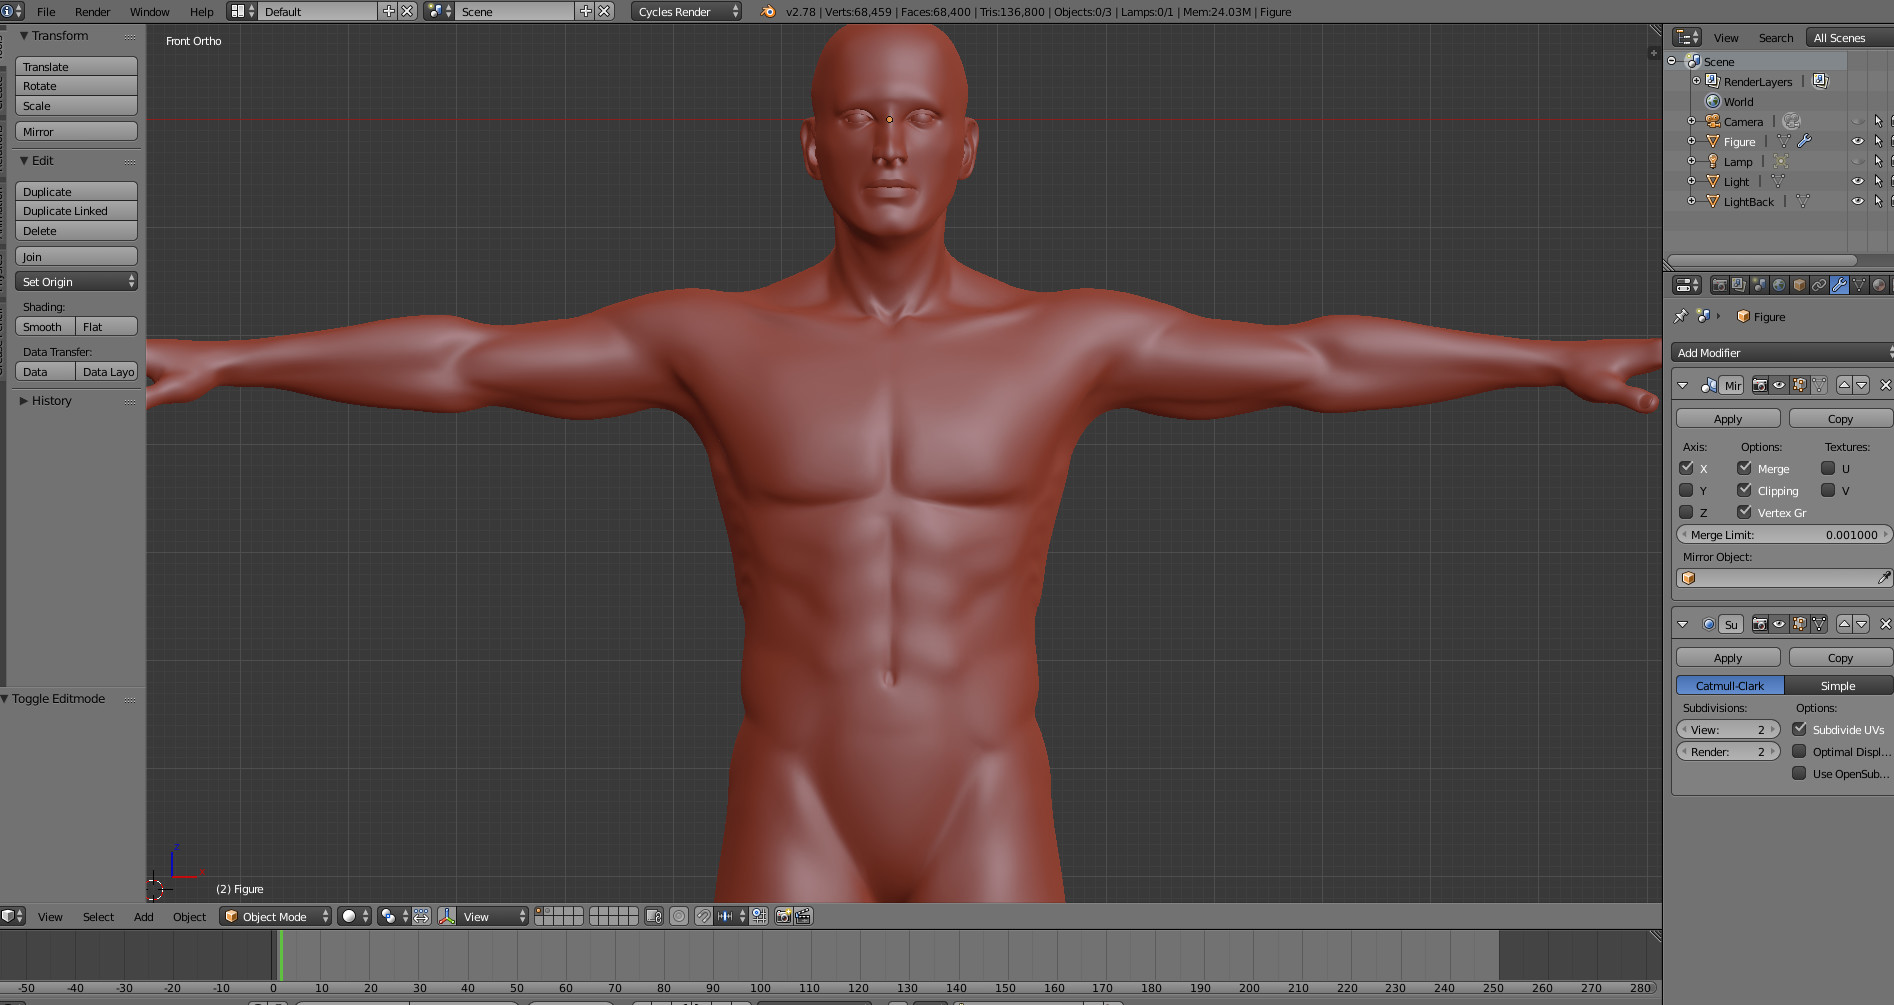Toggle Mirror modifier edit-mode display icon
Image resolution: width=1894 pixels, height=1005 pixels.
click(x=1799, y=385)
